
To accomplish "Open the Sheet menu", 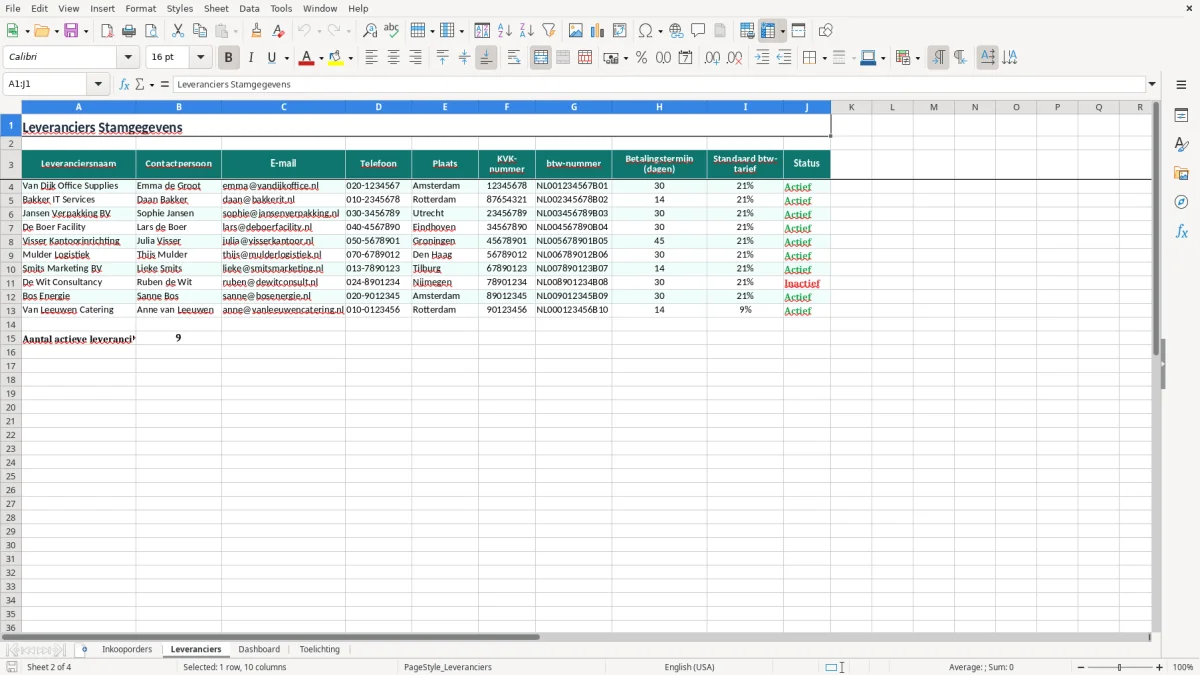I will click(x=216, y=8).
